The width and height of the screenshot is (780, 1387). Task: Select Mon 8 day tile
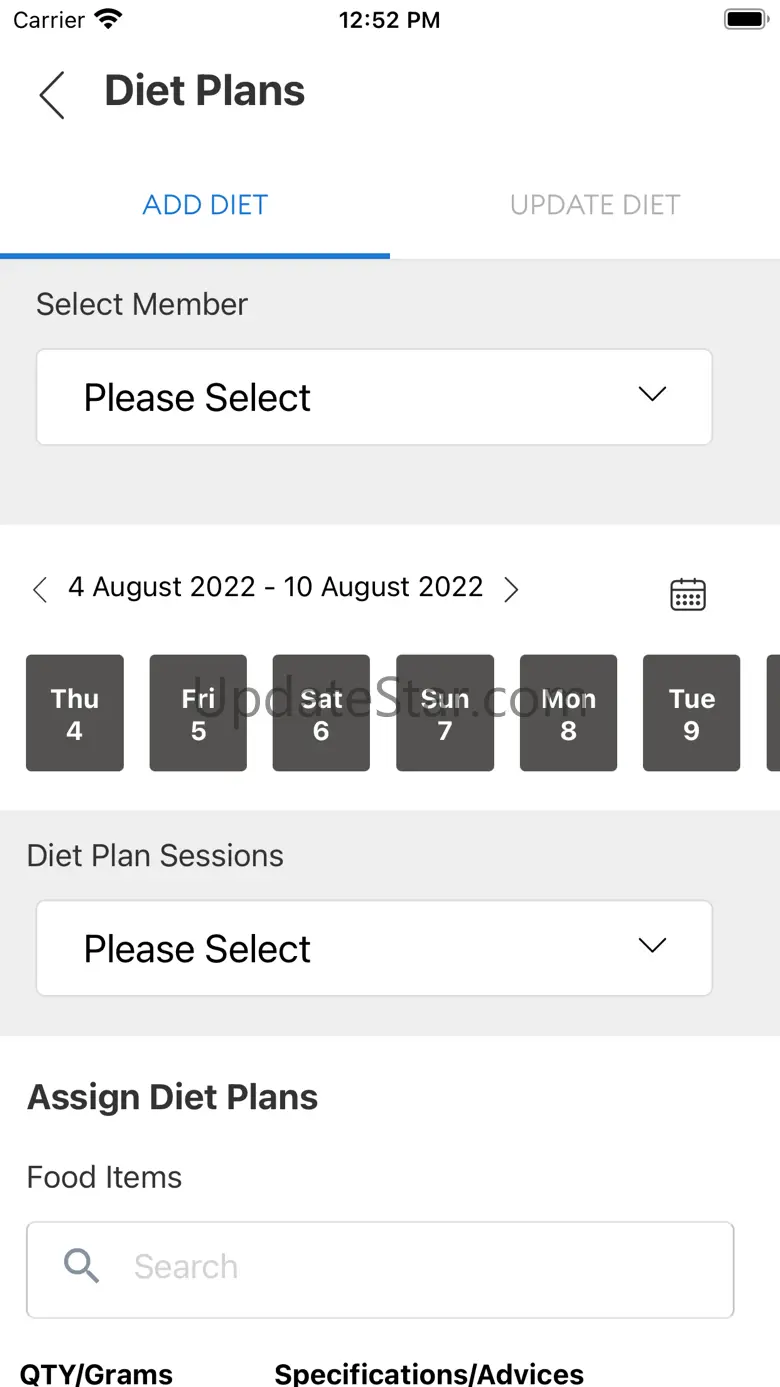point(568,713)
